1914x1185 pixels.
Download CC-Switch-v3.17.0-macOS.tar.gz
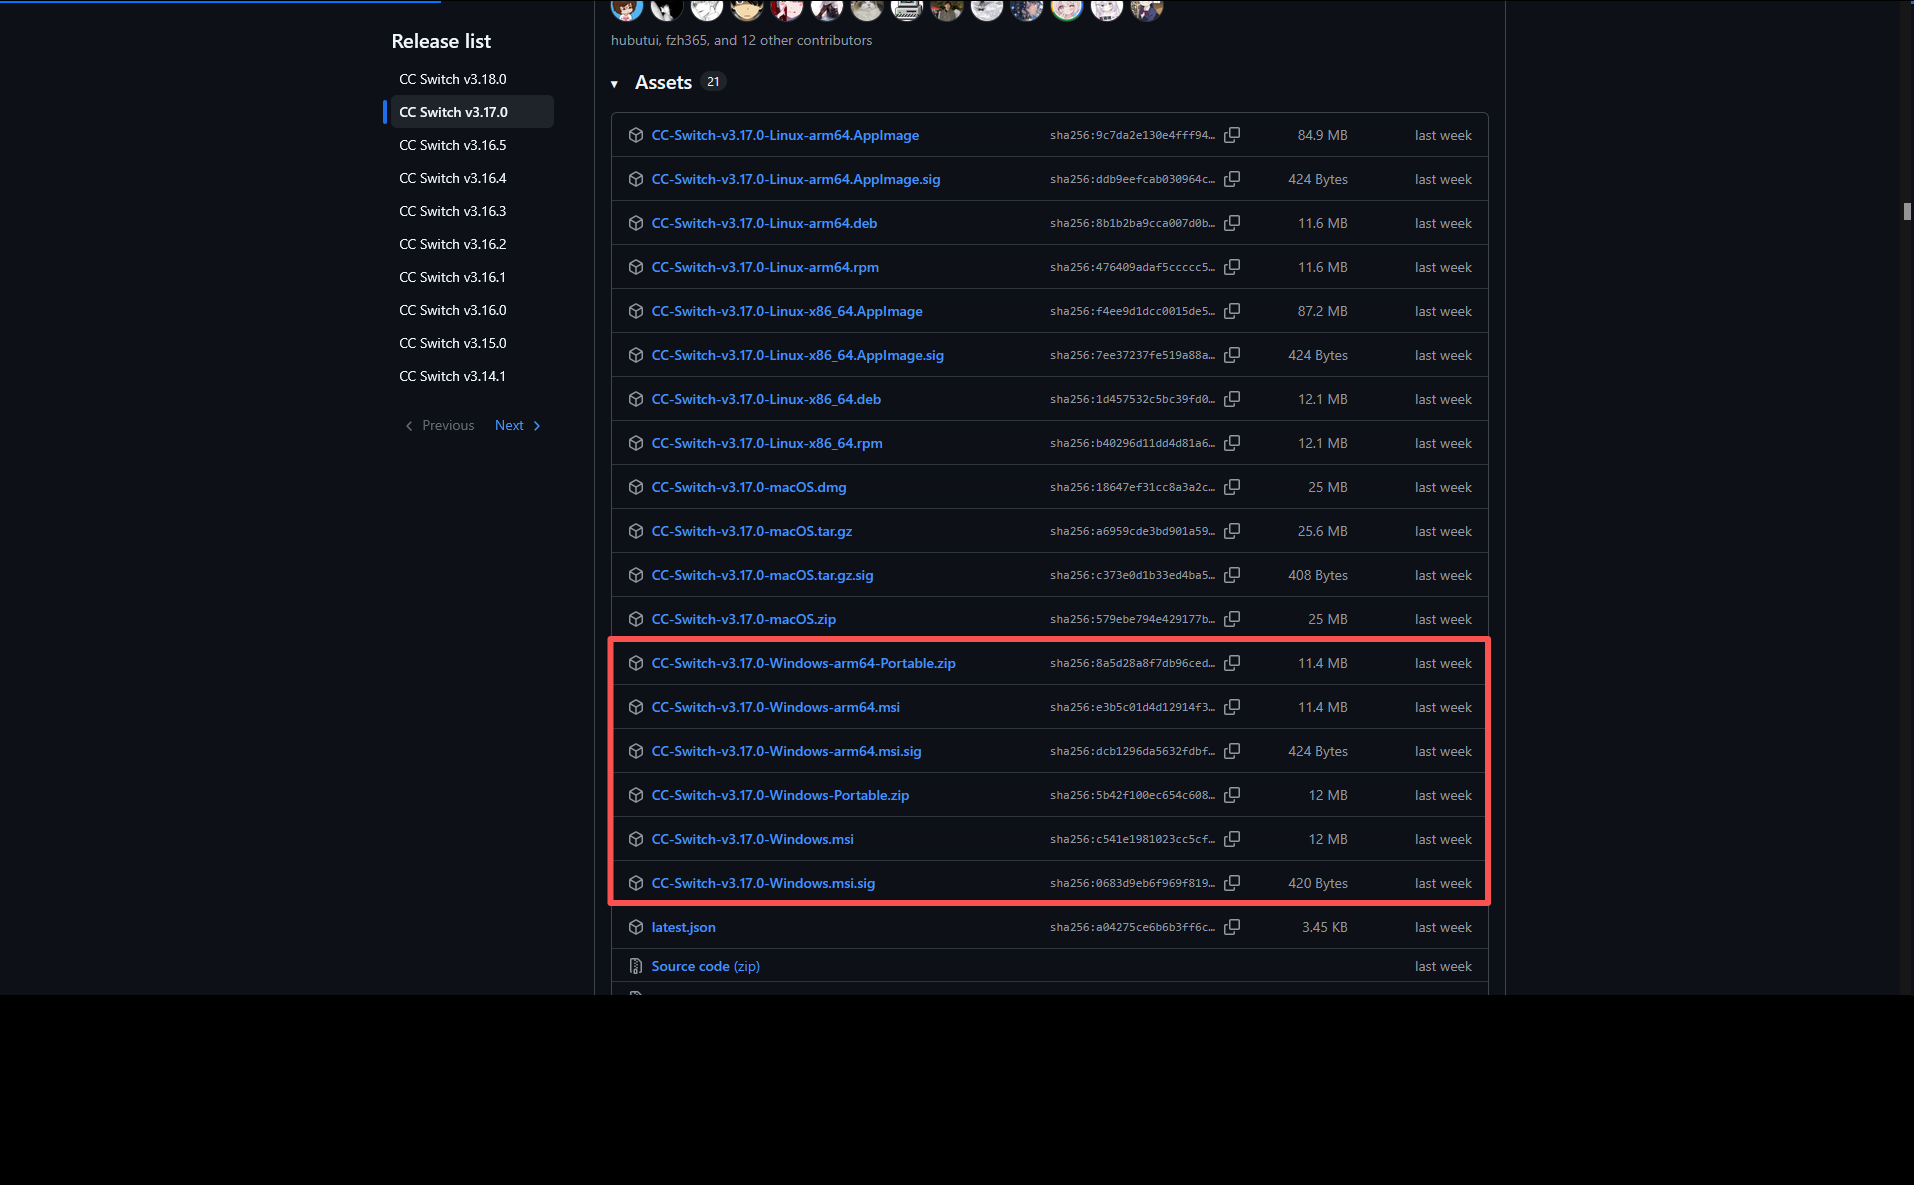[x=752, y=531]
